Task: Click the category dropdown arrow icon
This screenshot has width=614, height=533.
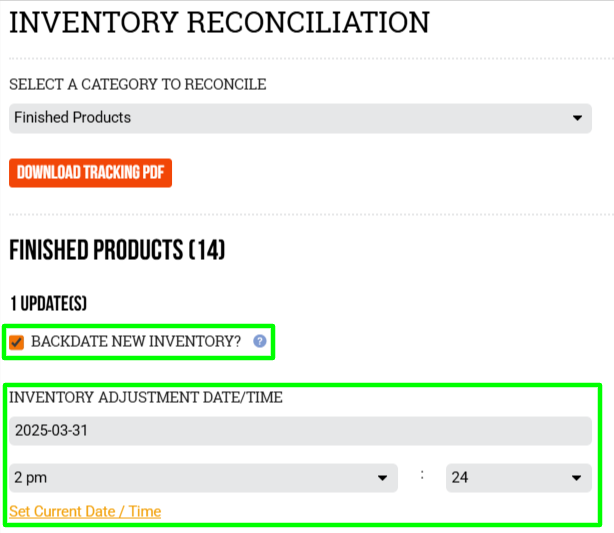Action: [x=577, y=118]
